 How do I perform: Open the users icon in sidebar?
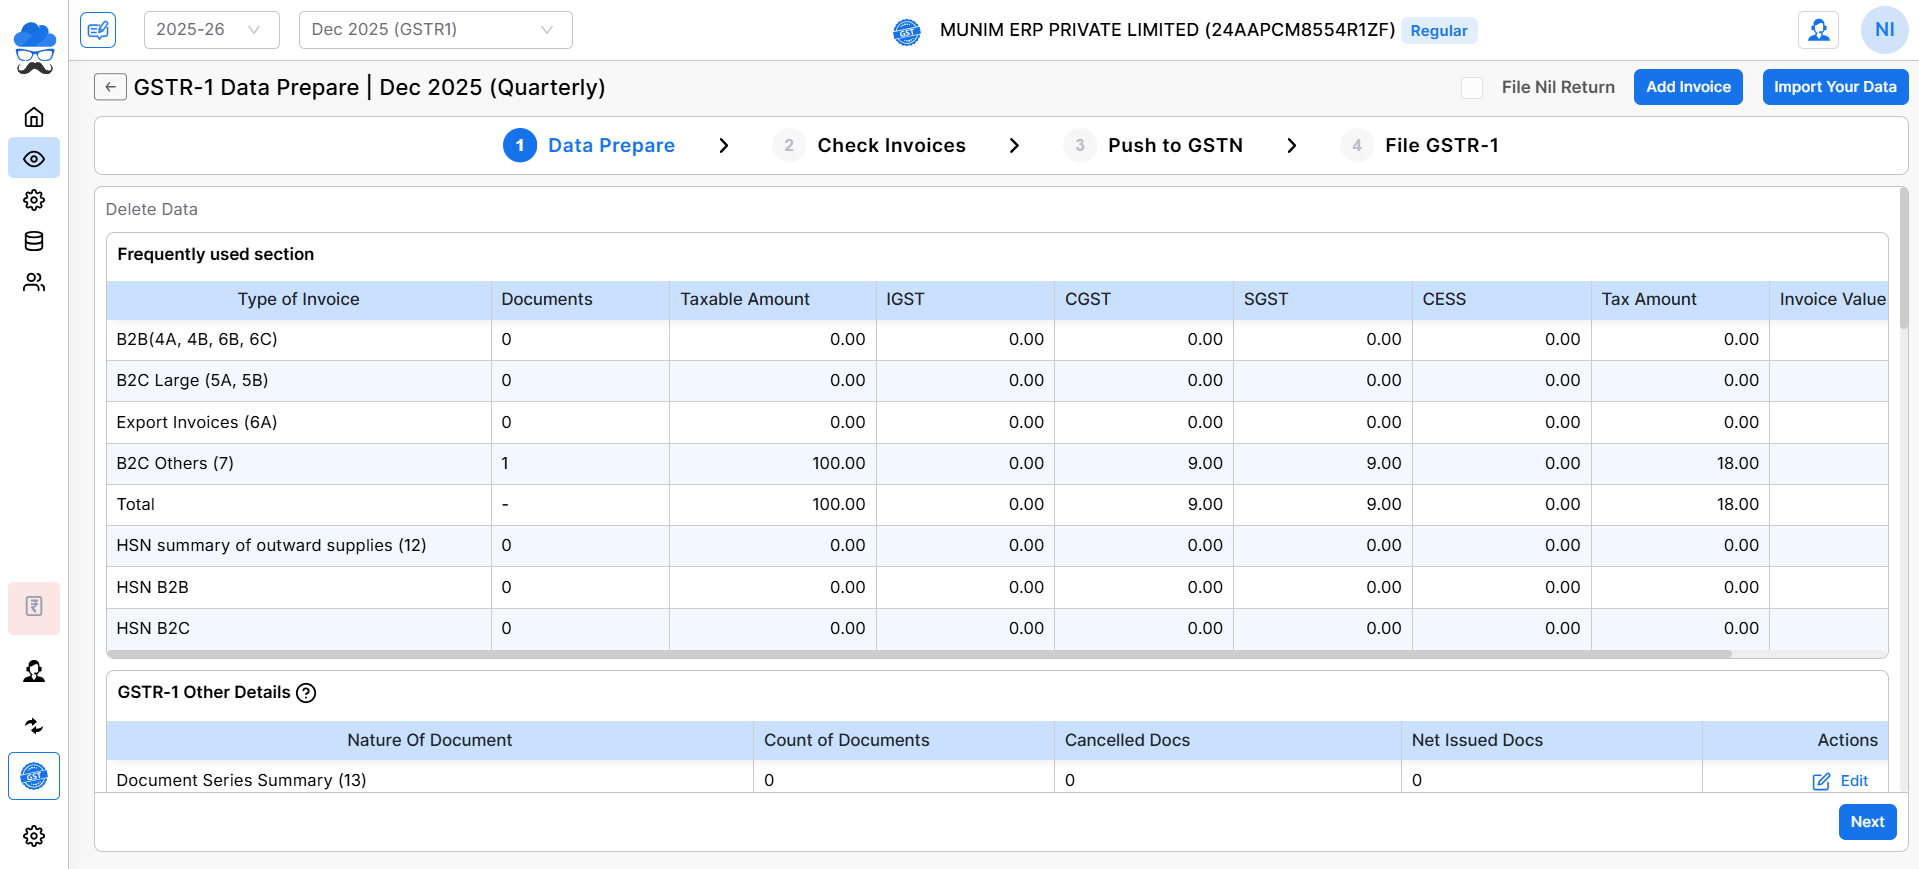tap(34, 283)
